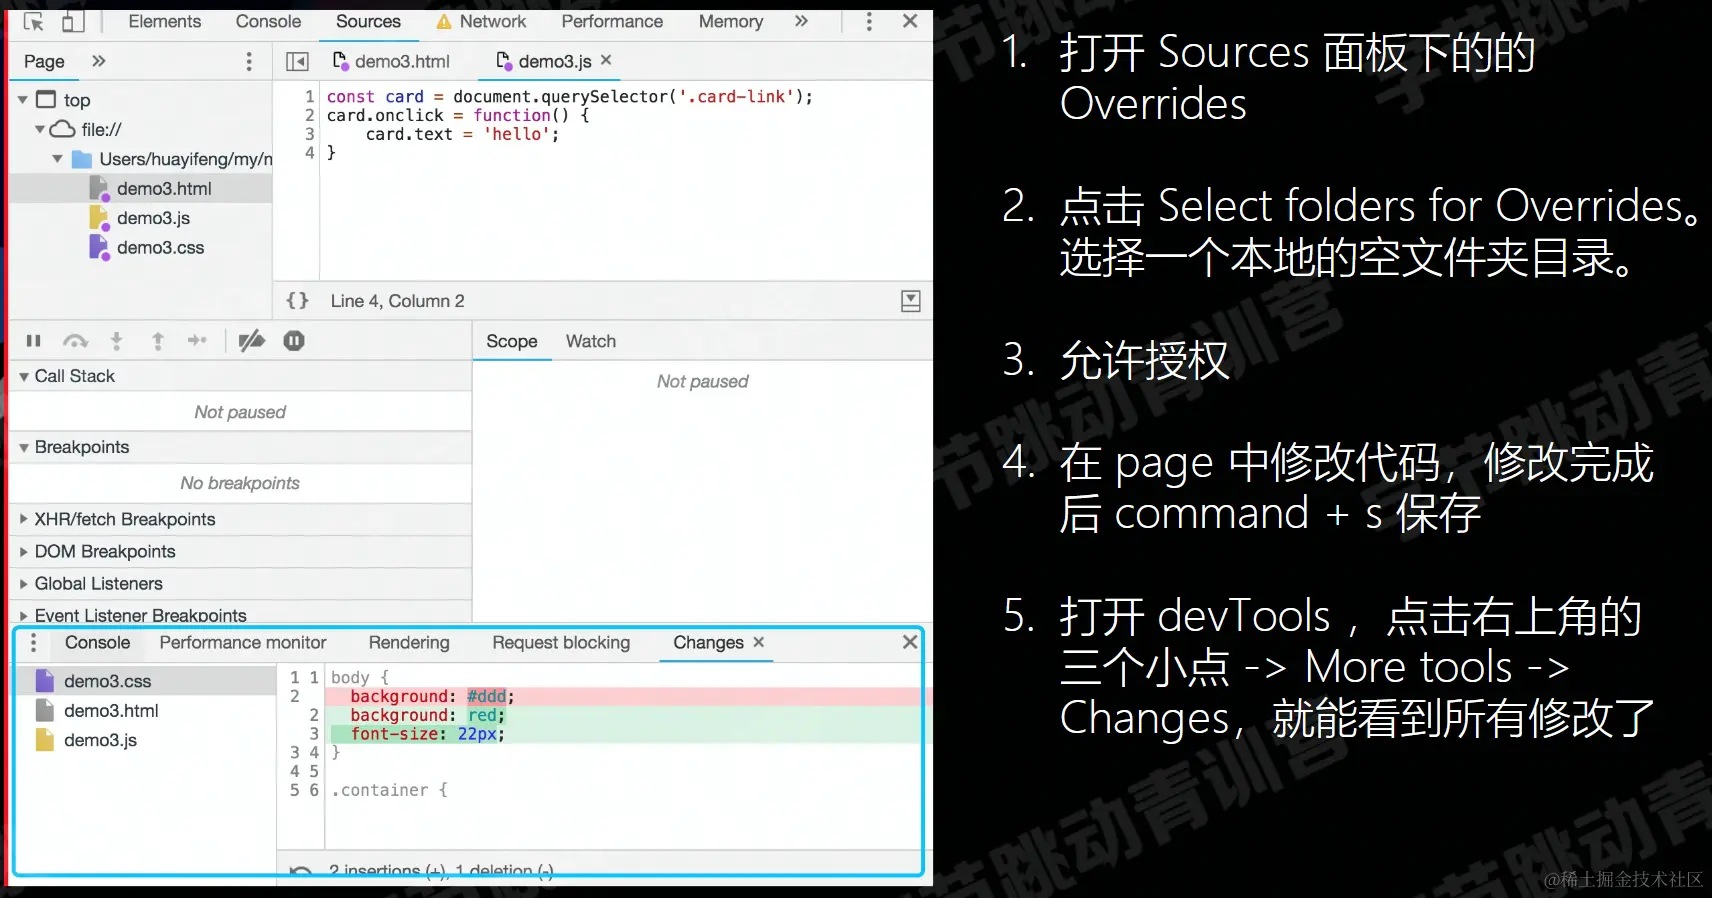Viewport: 1712px width, 898px height.
Task: Open the Network panel tab
Action: [x=482, y=21]
